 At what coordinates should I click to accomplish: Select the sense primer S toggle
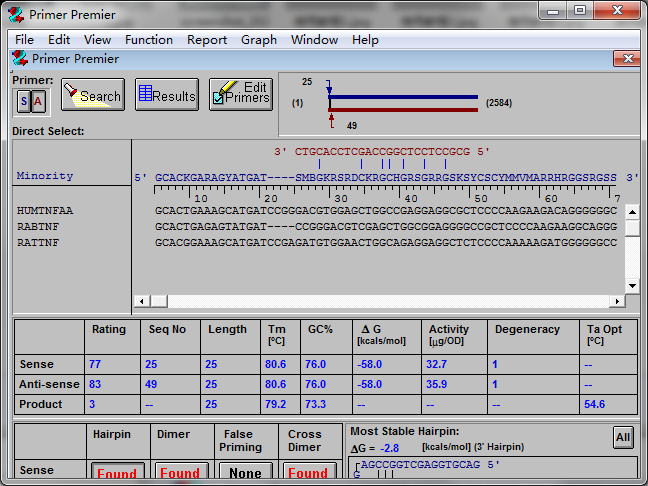pos(24,101)
